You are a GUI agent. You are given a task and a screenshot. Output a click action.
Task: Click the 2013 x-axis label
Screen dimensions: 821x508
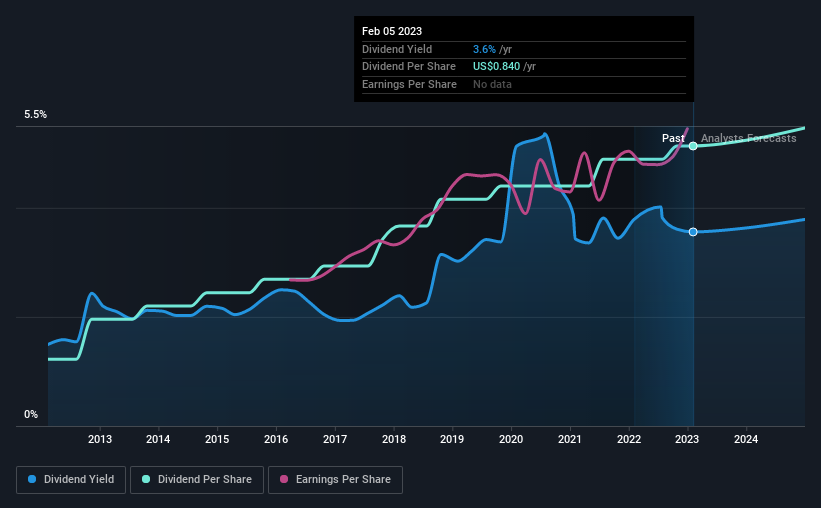99,439
